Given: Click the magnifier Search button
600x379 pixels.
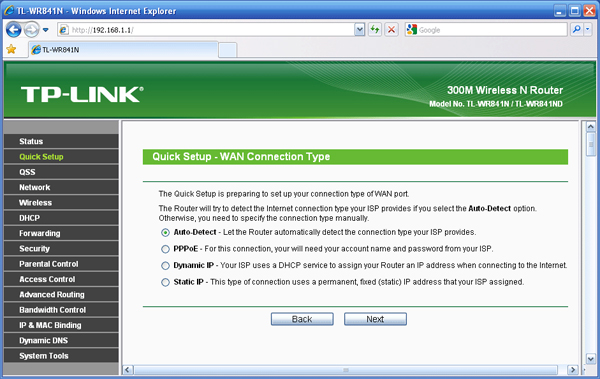Looking at the screenshot, I should coord(576,29).
